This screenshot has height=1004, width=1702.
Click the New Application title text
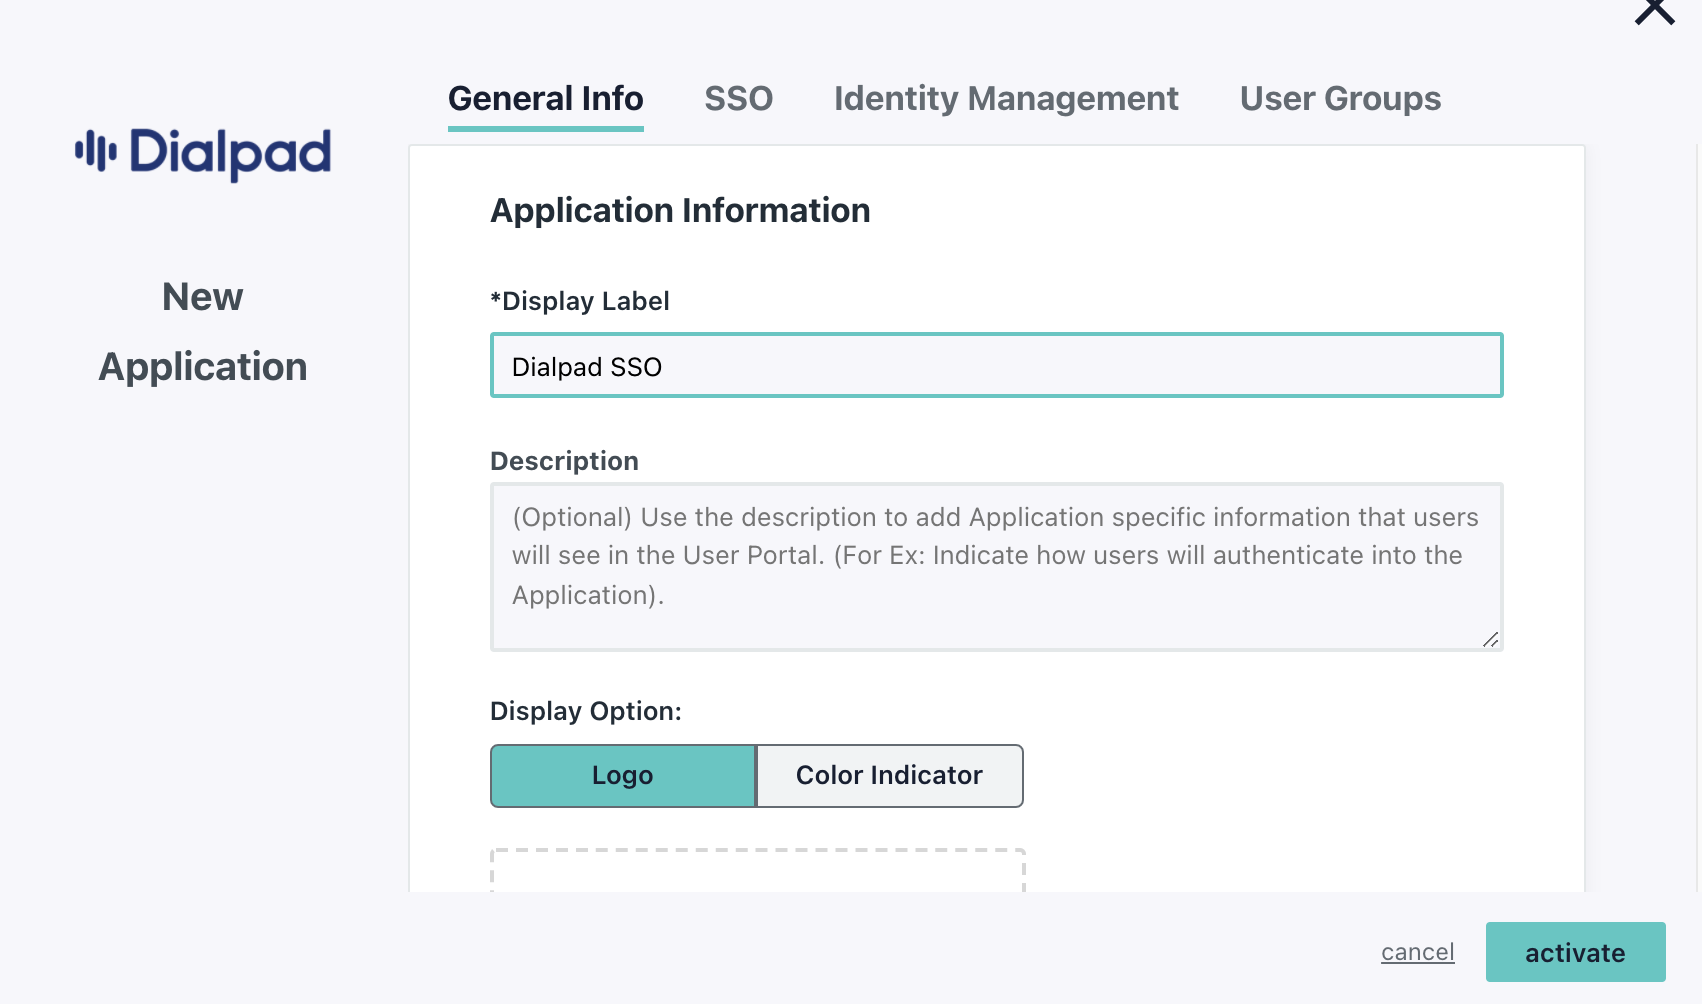click(x=203, y=332)
